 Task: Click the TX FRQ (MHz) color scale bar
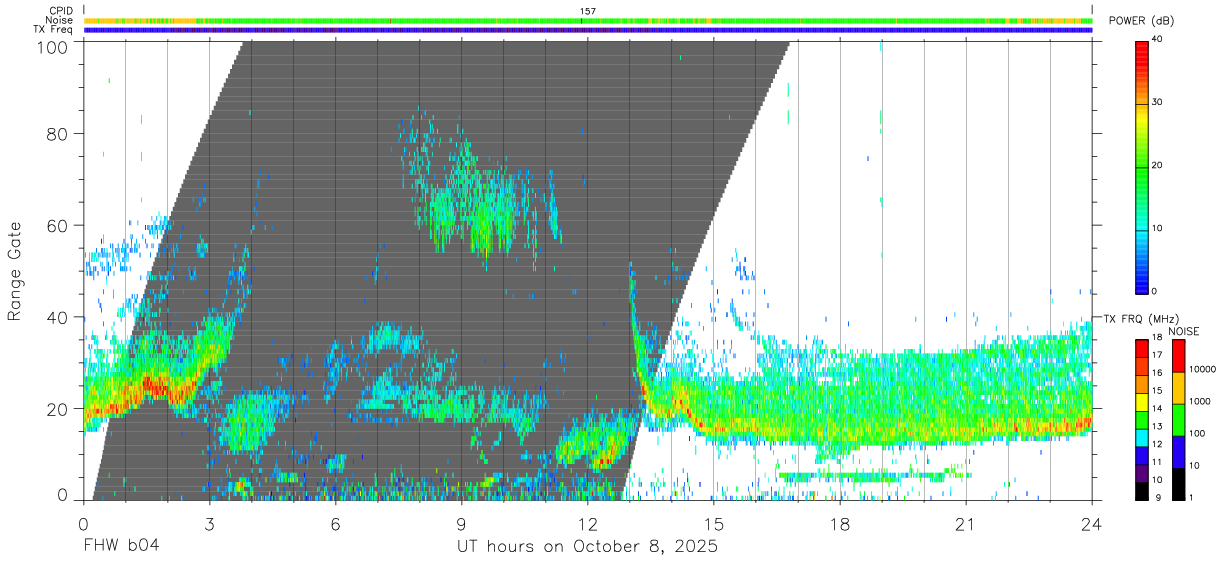[1142, 419]
